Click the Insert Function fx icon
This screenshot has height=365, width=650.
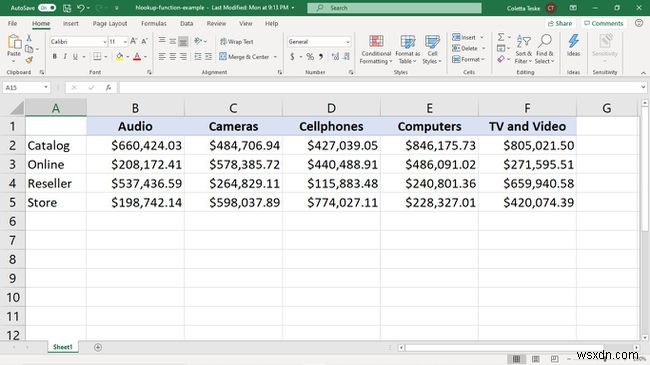coord(108,87)
